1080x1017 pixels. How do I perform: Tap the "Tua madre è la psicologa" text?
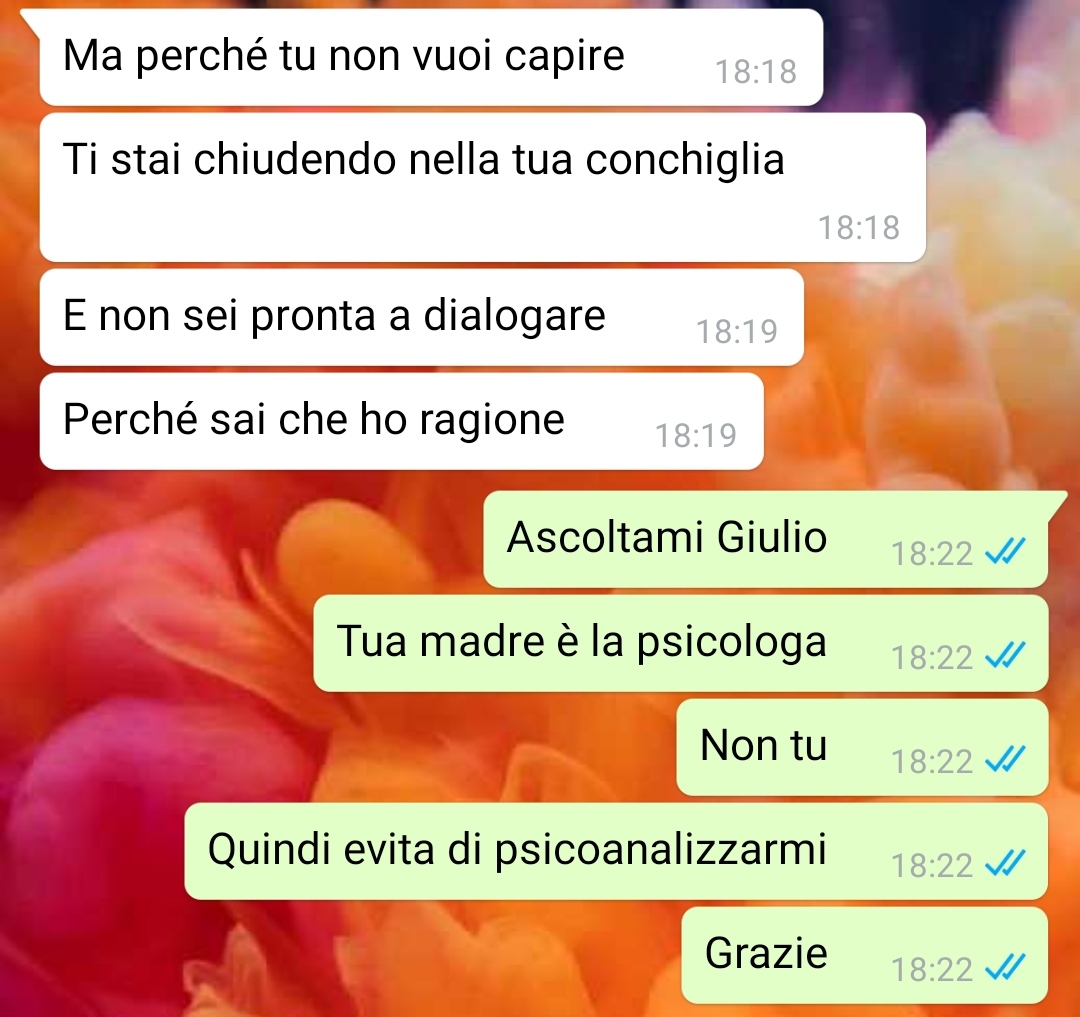581,642
